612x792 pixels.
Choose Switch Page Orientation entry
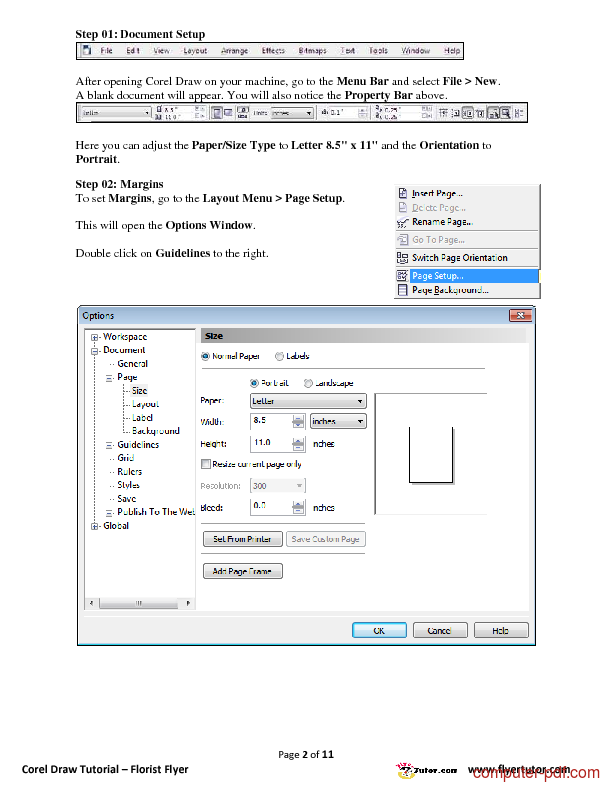pyautogui.click(x=467, y=258)
